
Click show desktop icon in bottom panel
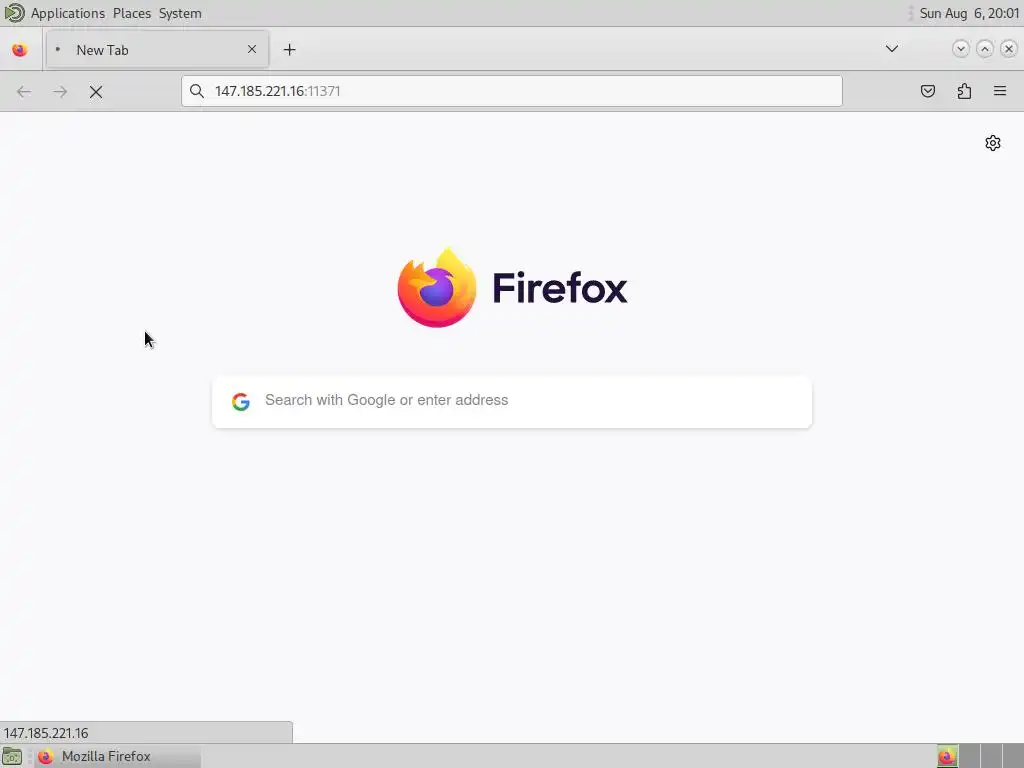[x=12, y=757]
